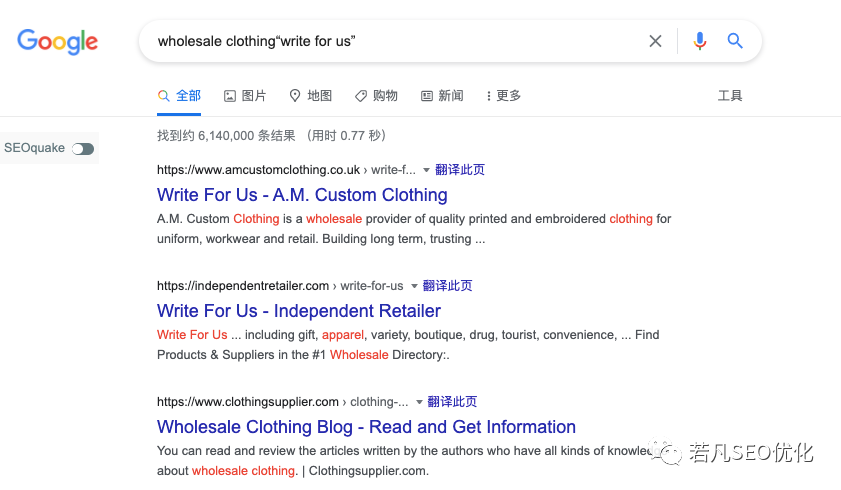The image size is (841, 490).
Task: Click the https://independentretailer.com URL text
Action: click(243, 286)
